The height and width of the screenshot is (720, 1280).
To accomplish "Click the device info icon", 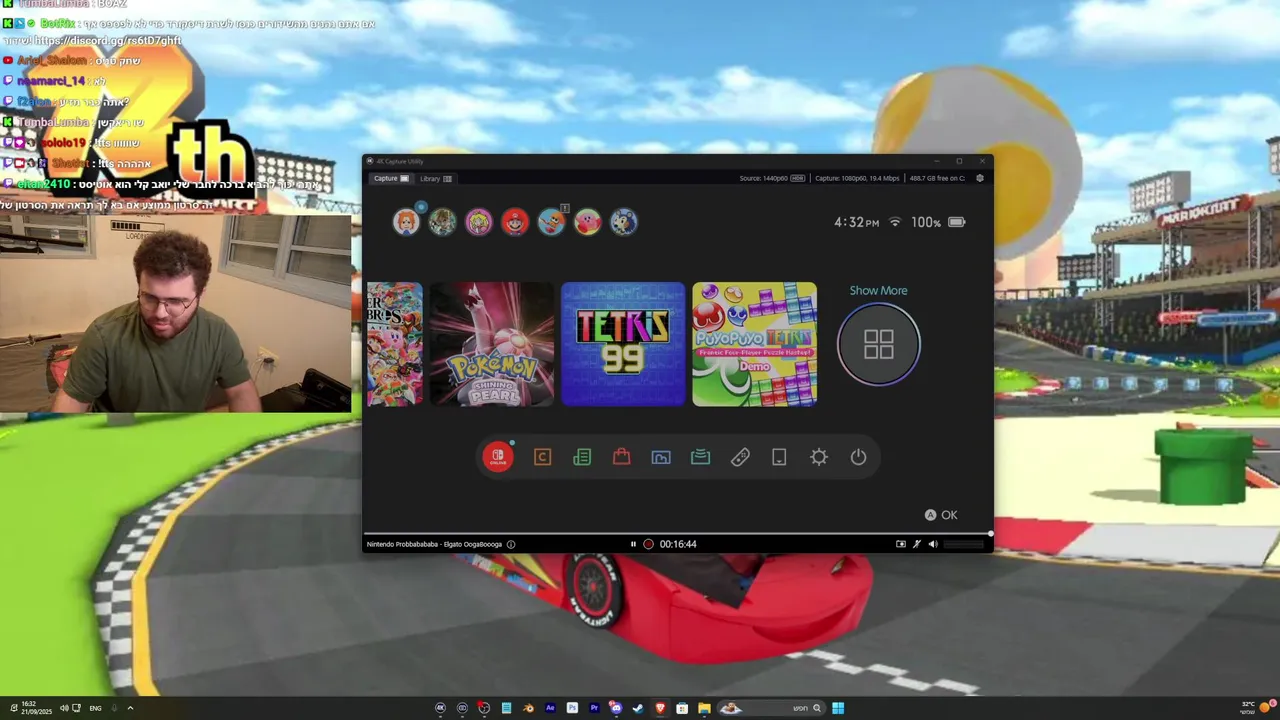I will [x=511, y=544].
